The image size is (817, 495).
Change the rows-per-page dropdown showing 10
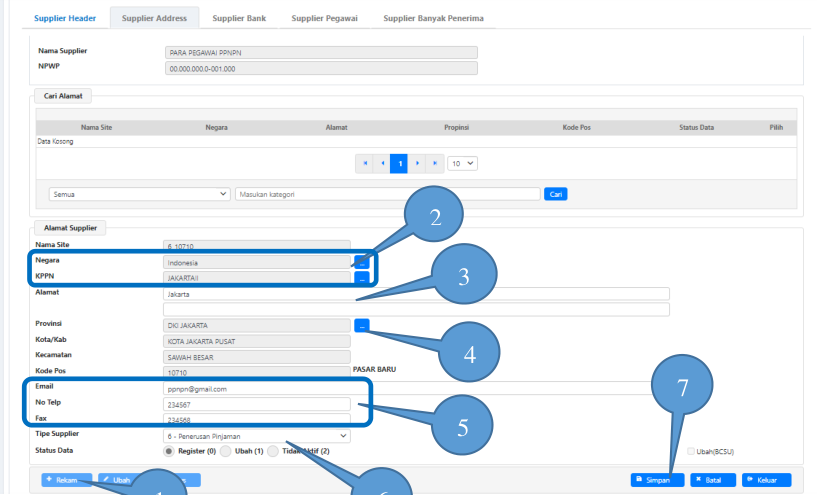pyautogui.click(x=463, y=163)
